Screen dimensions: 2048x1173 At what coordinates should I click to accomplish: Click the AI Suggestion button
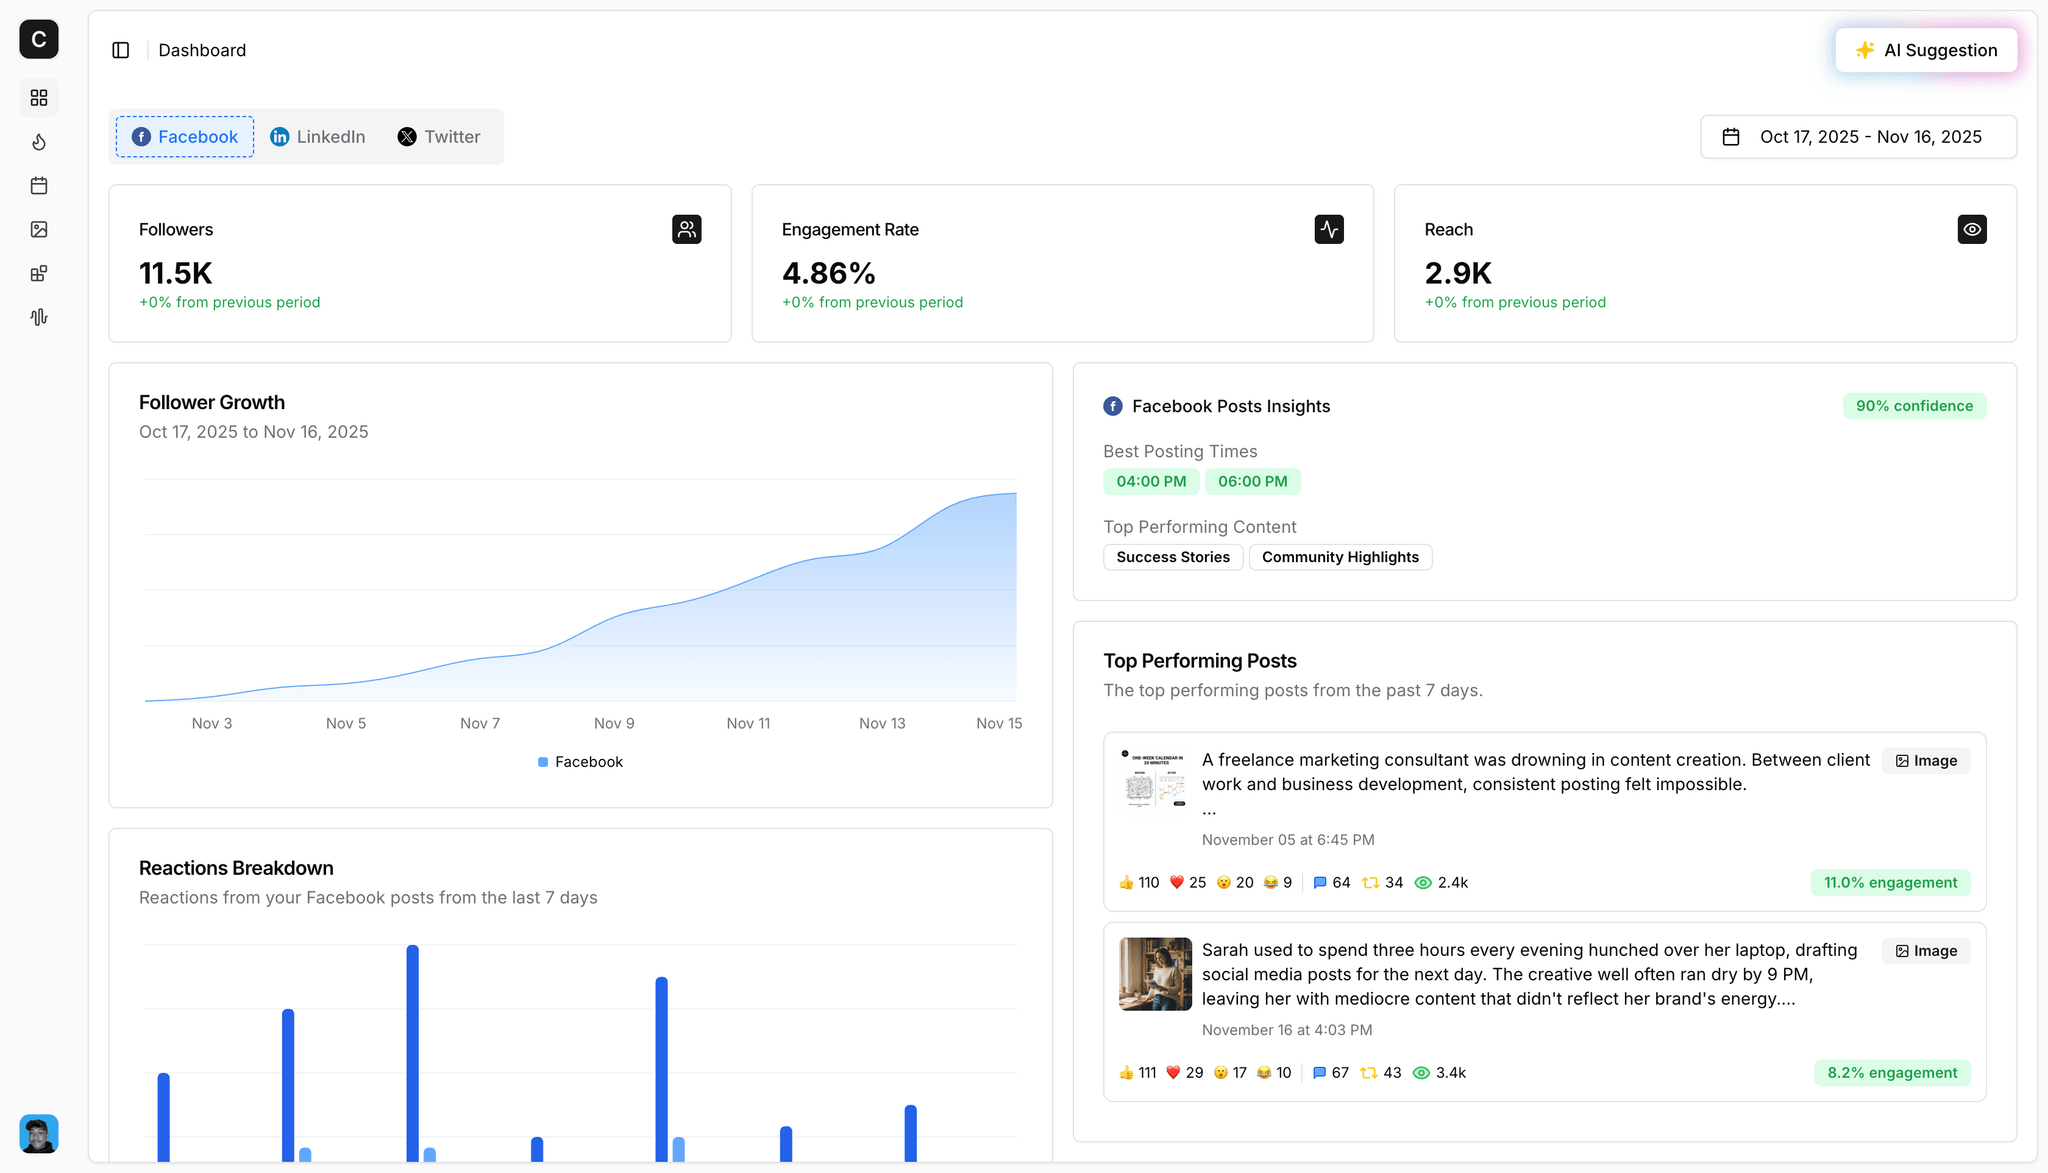pos(1926,49)
